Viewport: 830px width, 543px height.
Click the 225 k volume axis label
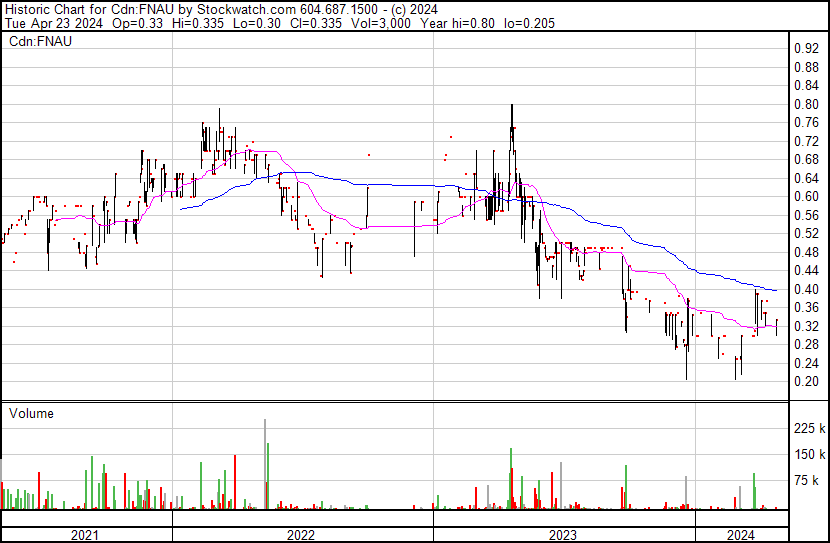[809, 428]
